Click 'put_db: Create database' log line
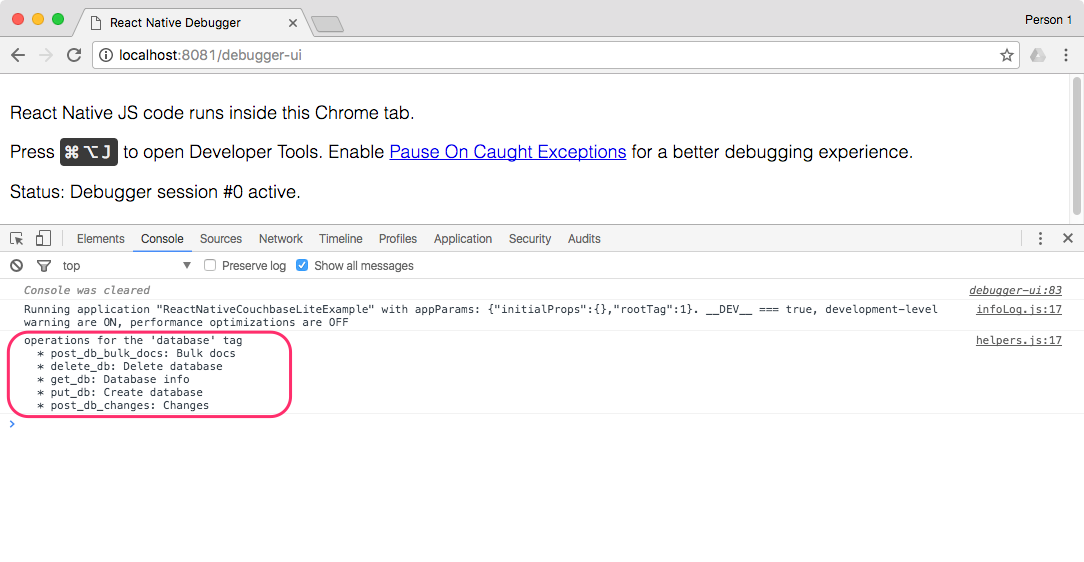 coord(120,393)
